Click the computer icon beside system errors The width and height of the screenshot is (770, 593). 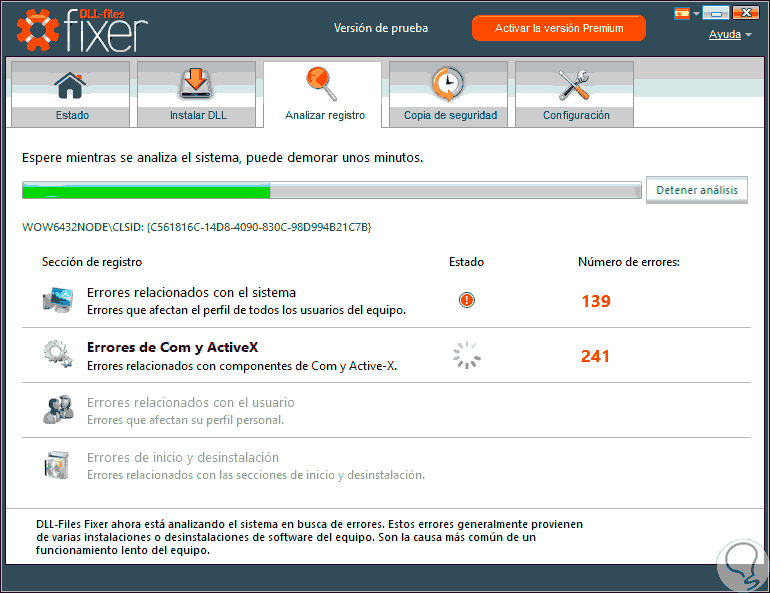[58, 300]
